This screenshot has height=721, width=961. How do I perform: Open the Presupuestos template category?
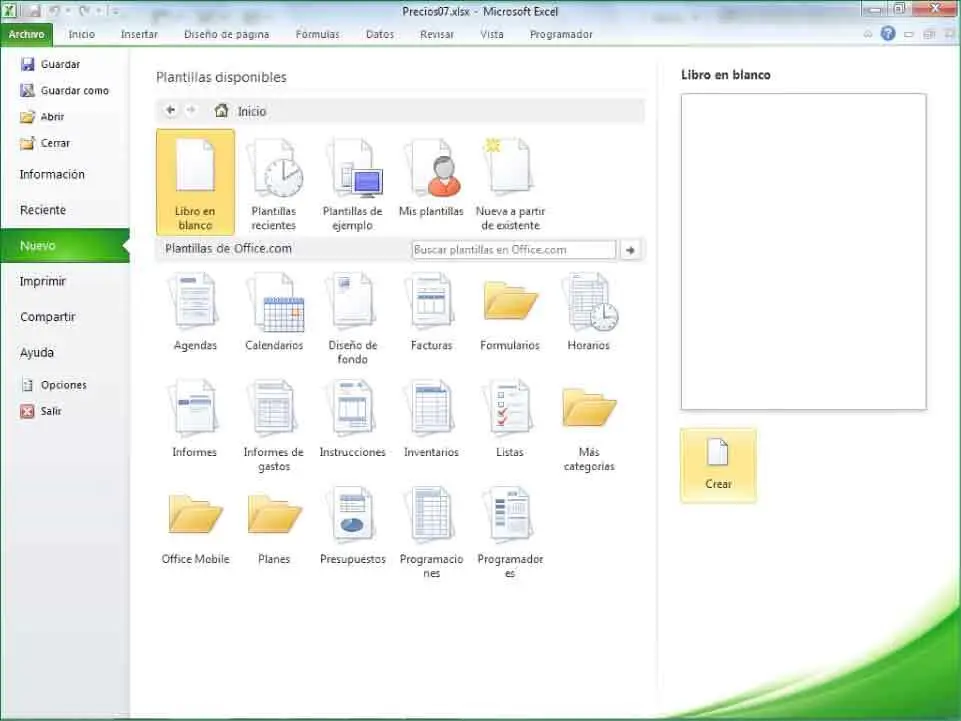tap(352, 527)
